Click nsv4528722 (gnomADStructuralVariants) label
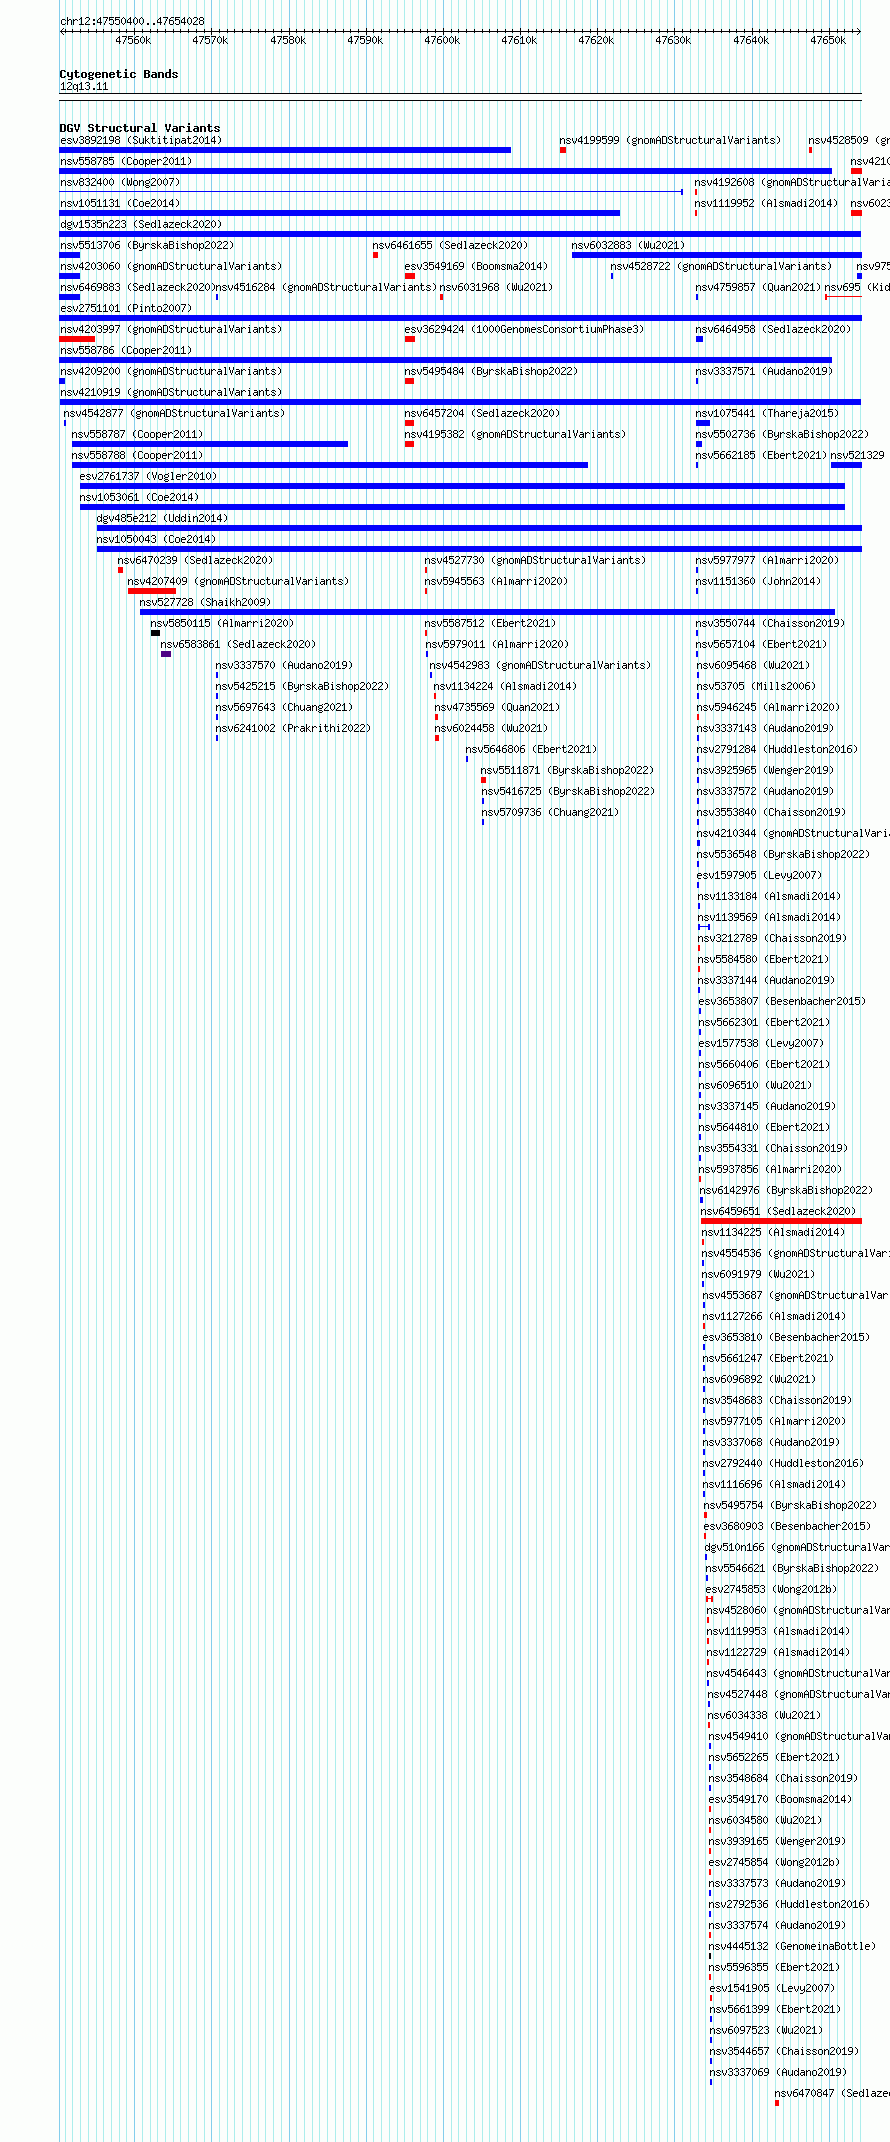The width and height of the screenshot is (890, 2142). [721, 266]
